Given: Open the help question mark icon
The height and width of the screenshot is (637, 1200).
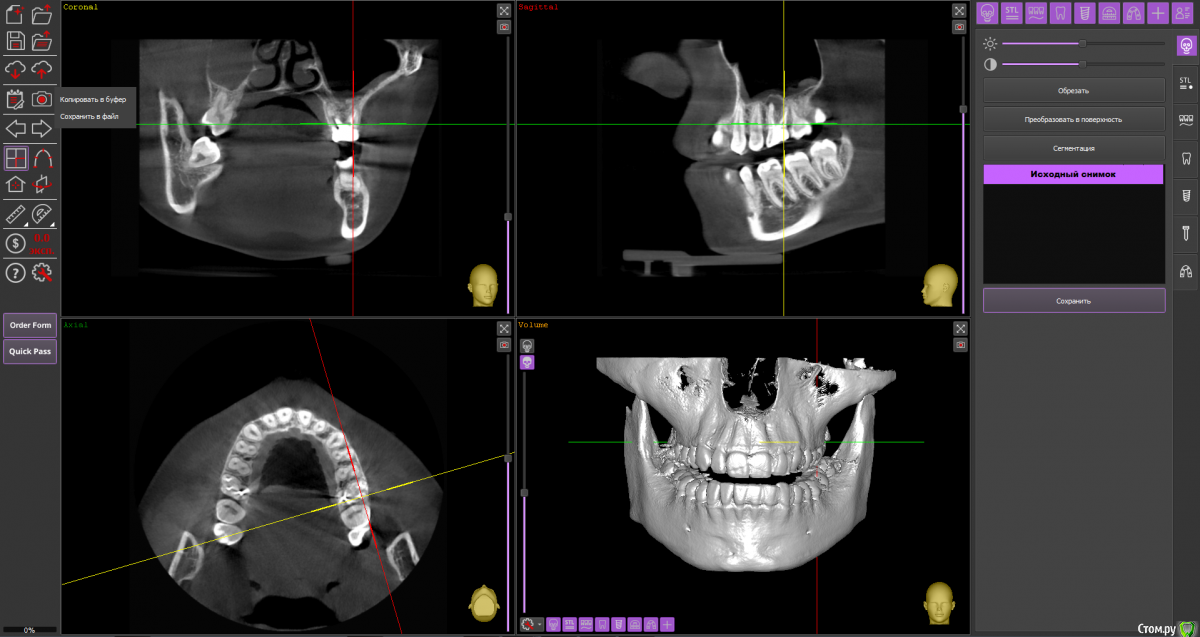Looking at the screenshot, I should point(16,273).
